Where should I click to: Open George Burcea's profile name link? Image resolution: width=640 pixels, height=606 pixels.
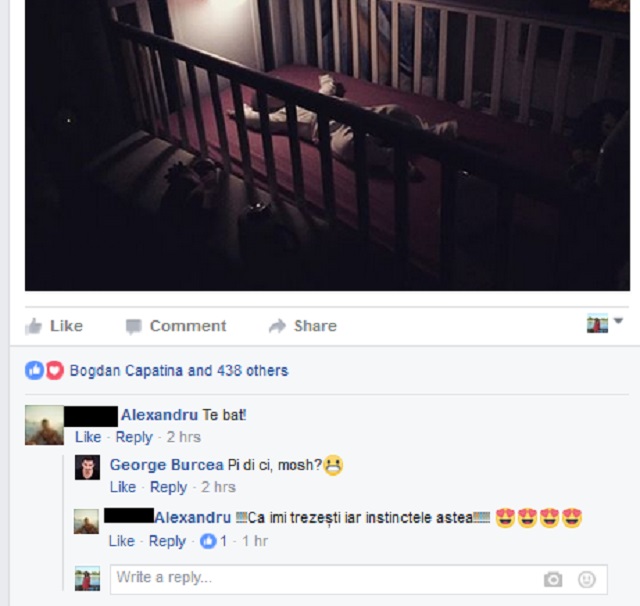point(167,465)
